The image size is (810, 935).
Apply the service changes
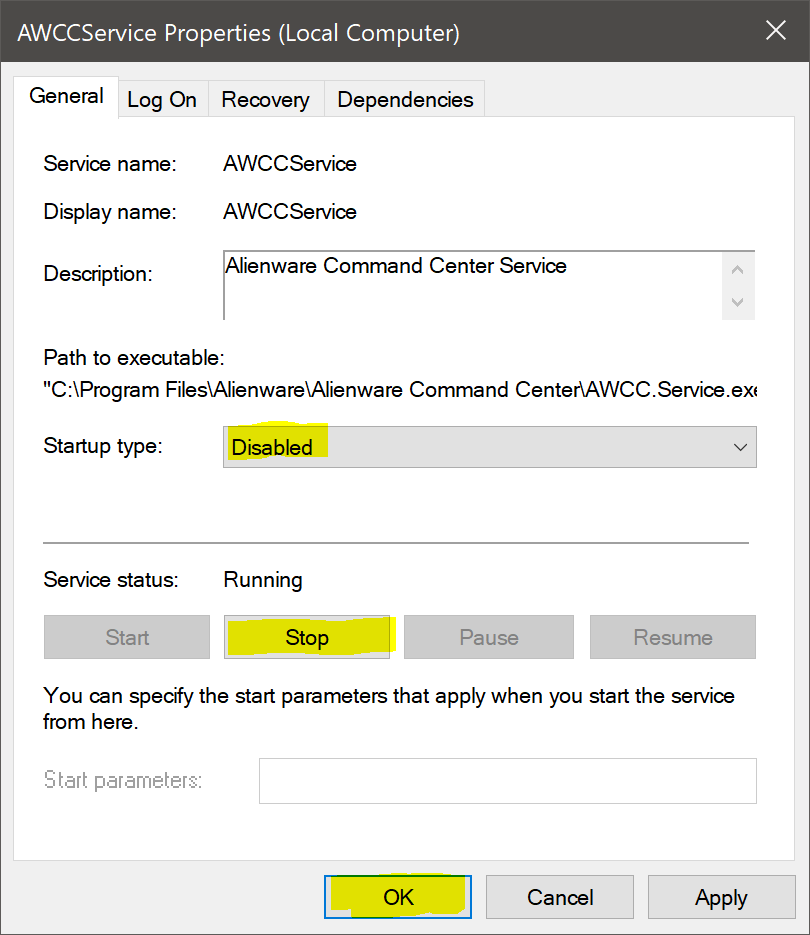point(721,897)
